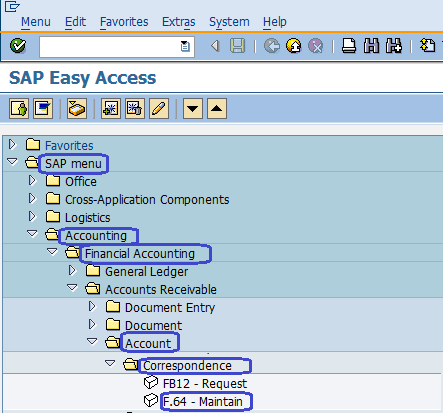Open the Extras menu

click(x=179, y=22)
